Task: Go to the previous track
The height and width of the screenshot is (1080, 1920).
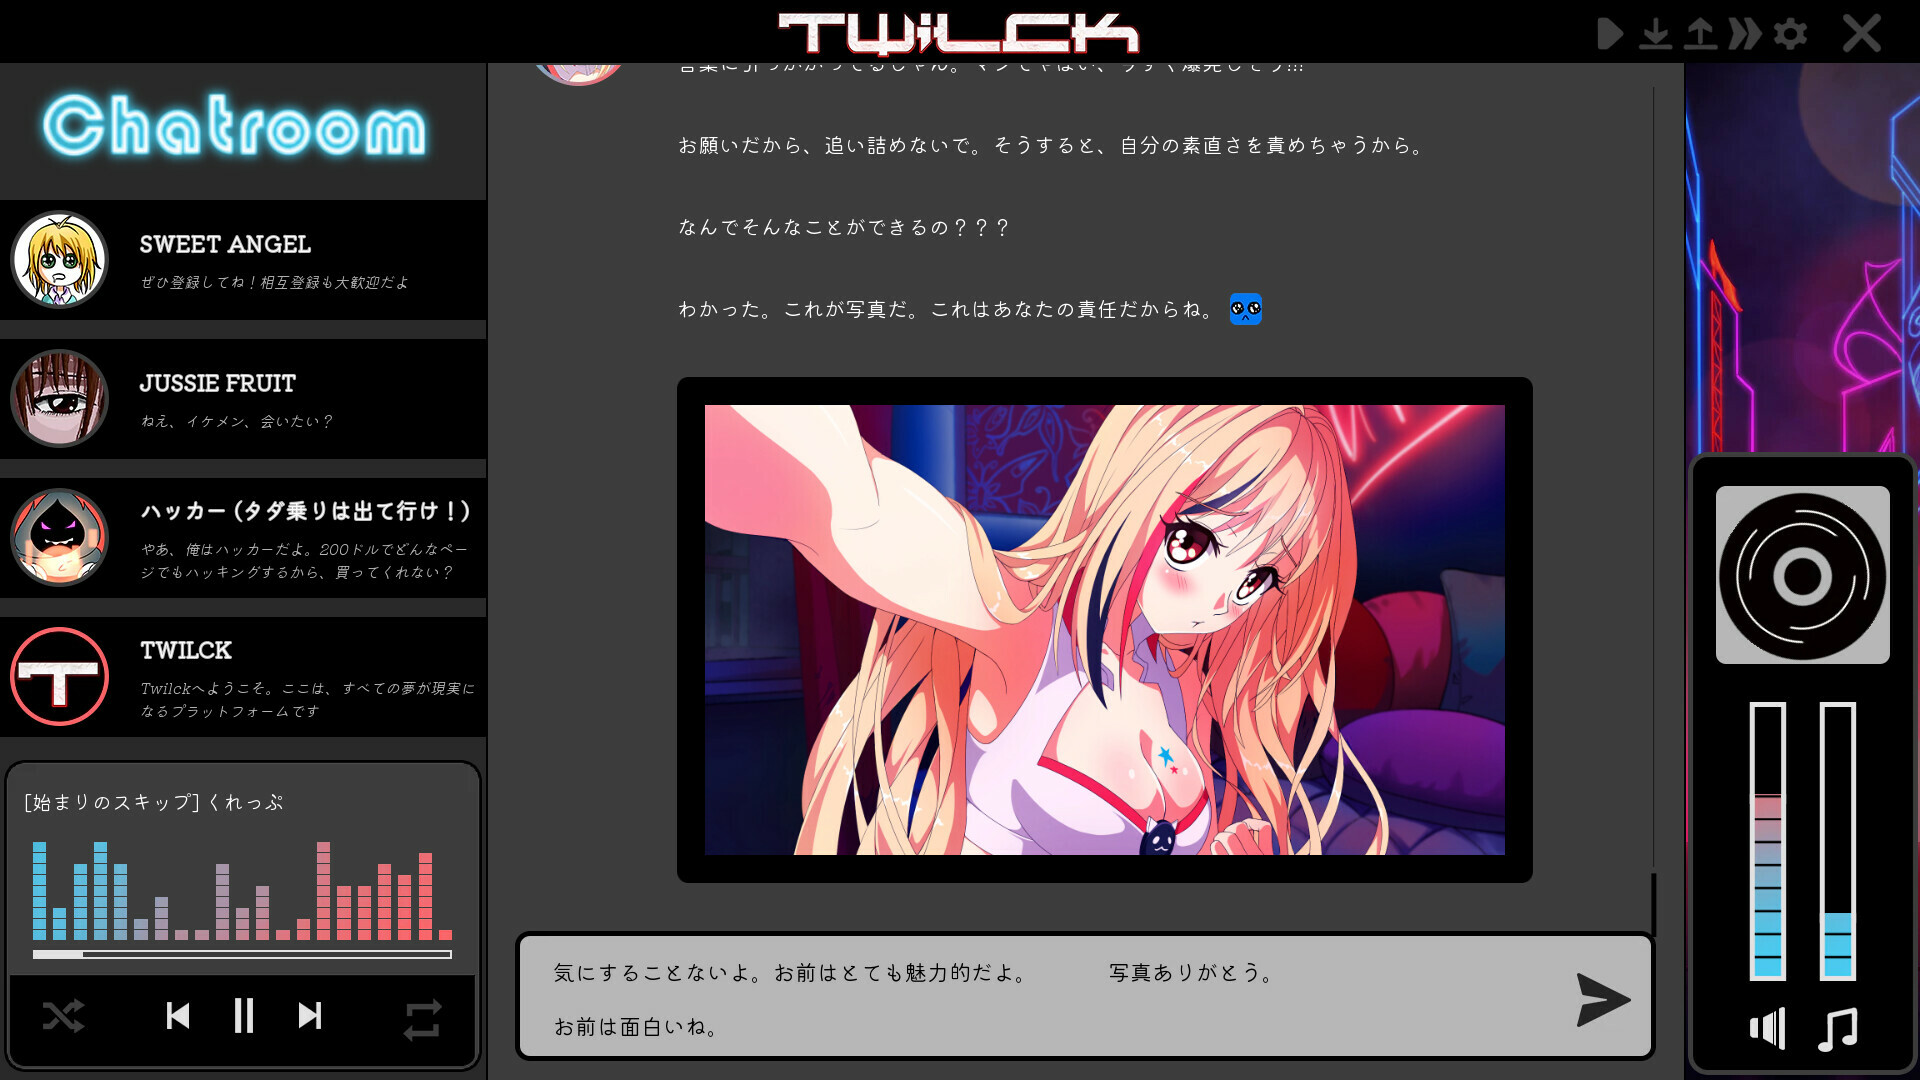Action: click(x=178, y=1016)
